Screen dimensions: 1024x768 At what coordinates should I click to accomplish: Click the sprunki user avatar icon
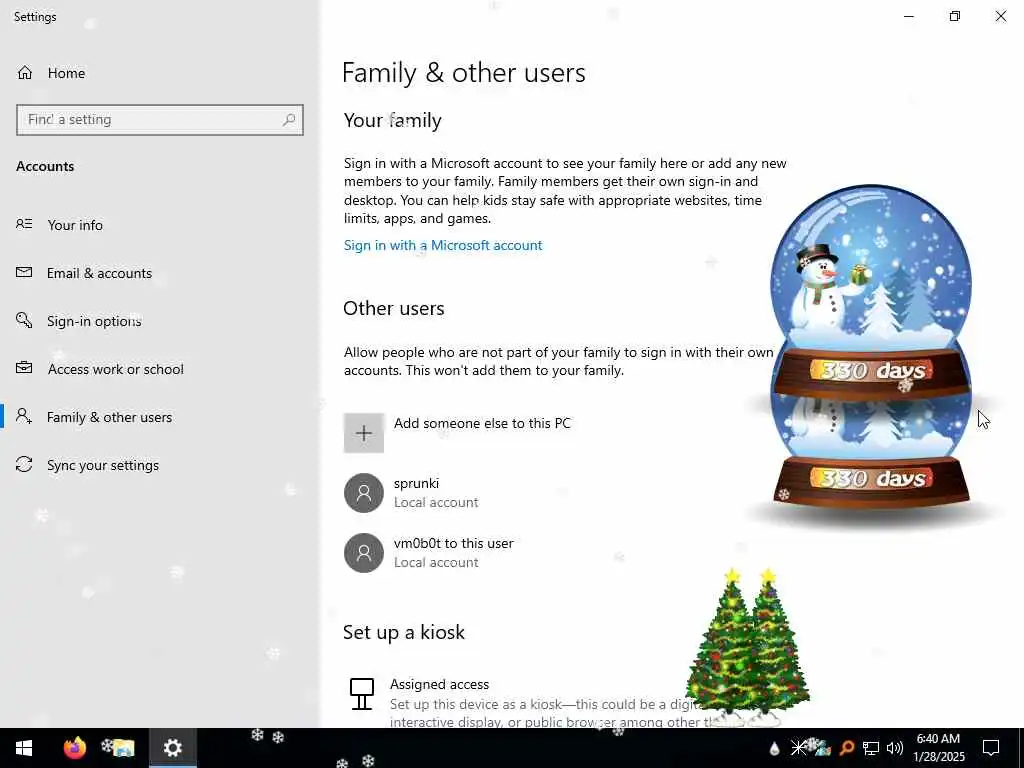(x=364, y=492)
